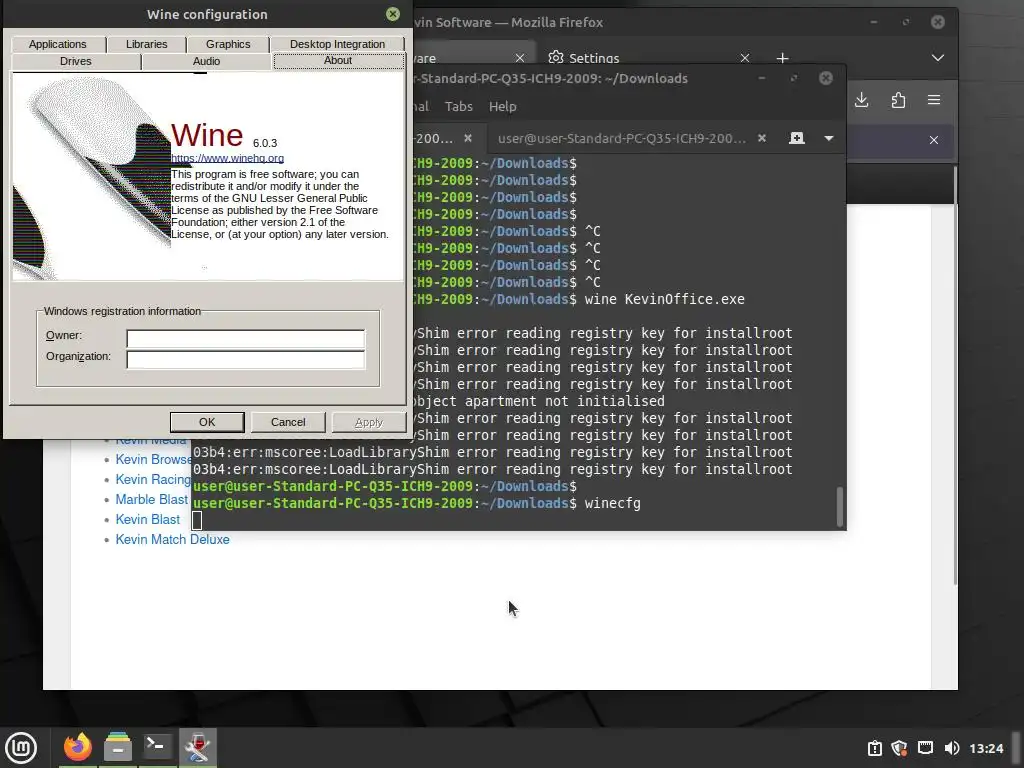Expand the terminal tab list dropdown arrow

pyautogui.click(x=829, y=138)
